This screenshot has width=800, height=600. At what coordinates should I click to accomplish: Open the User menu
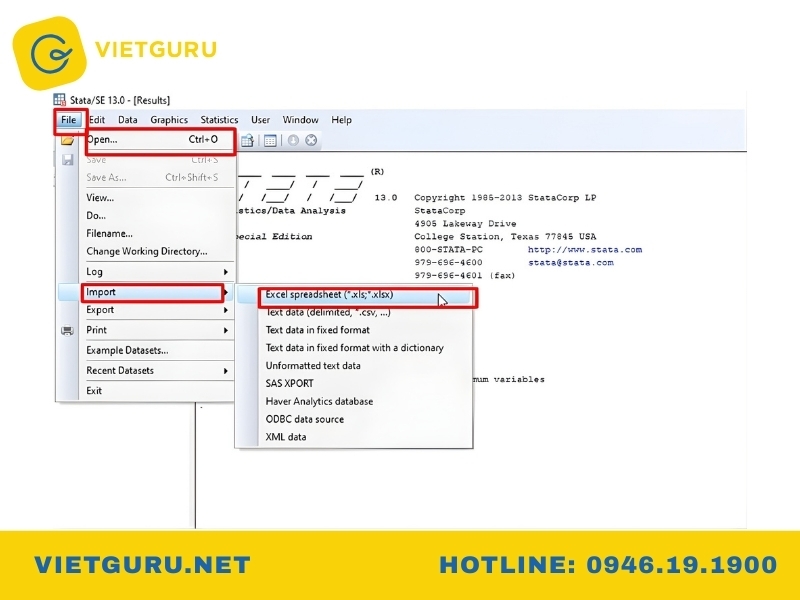[x=260, y=120]
